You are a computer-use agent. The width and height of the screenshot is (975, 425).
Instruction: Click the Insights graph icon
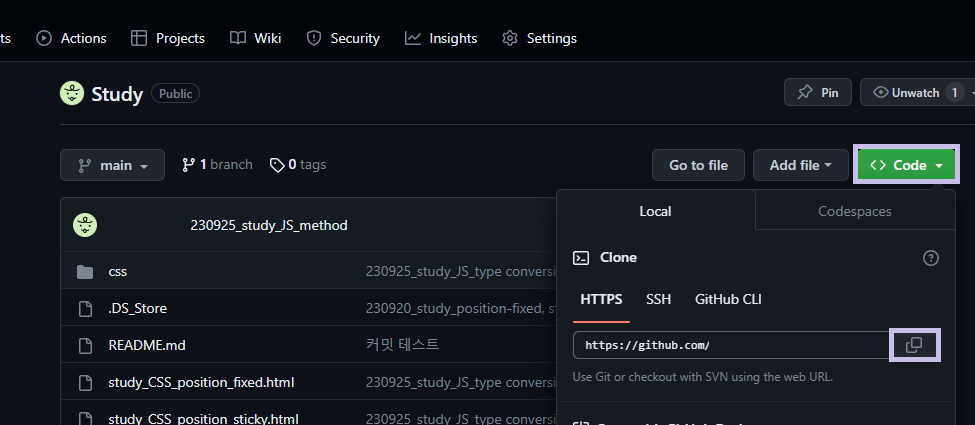coord(413,39)
